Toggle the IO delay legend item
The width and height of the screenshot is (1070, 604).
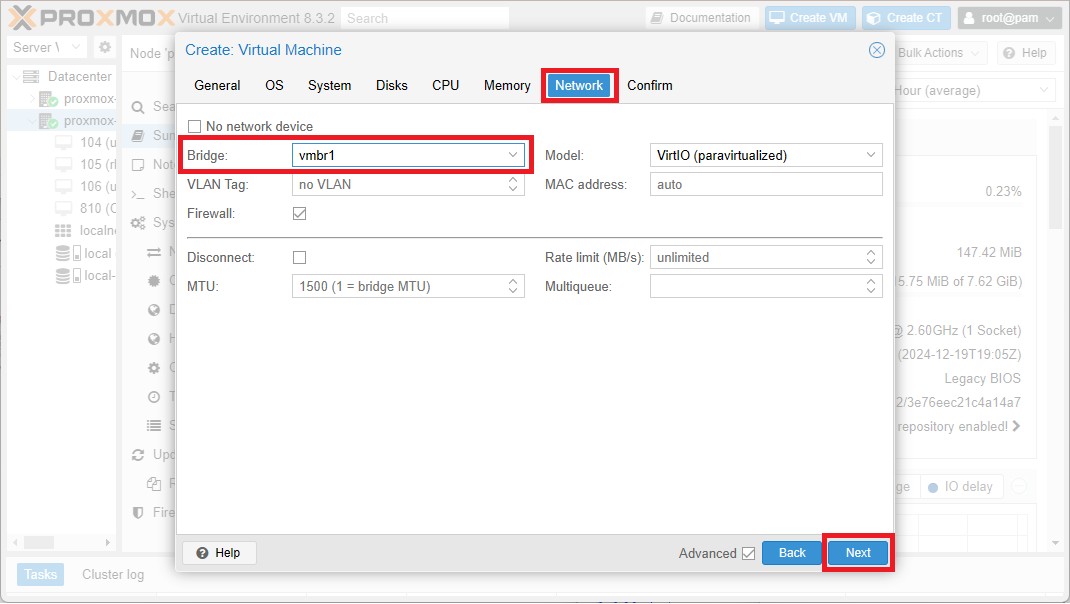pyautogui.click(x=961, y=487)
